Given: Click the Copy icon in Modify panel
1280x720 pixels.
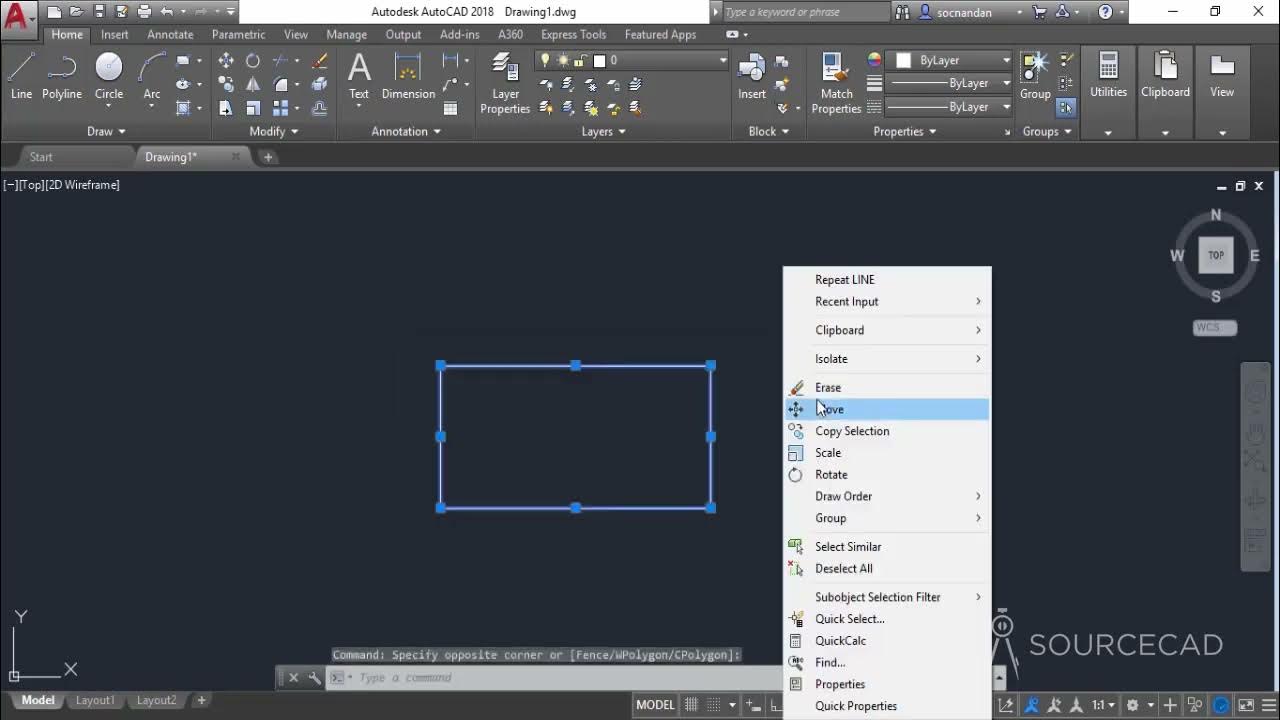Looking at the screenshot, I should (x=226, y=85).
